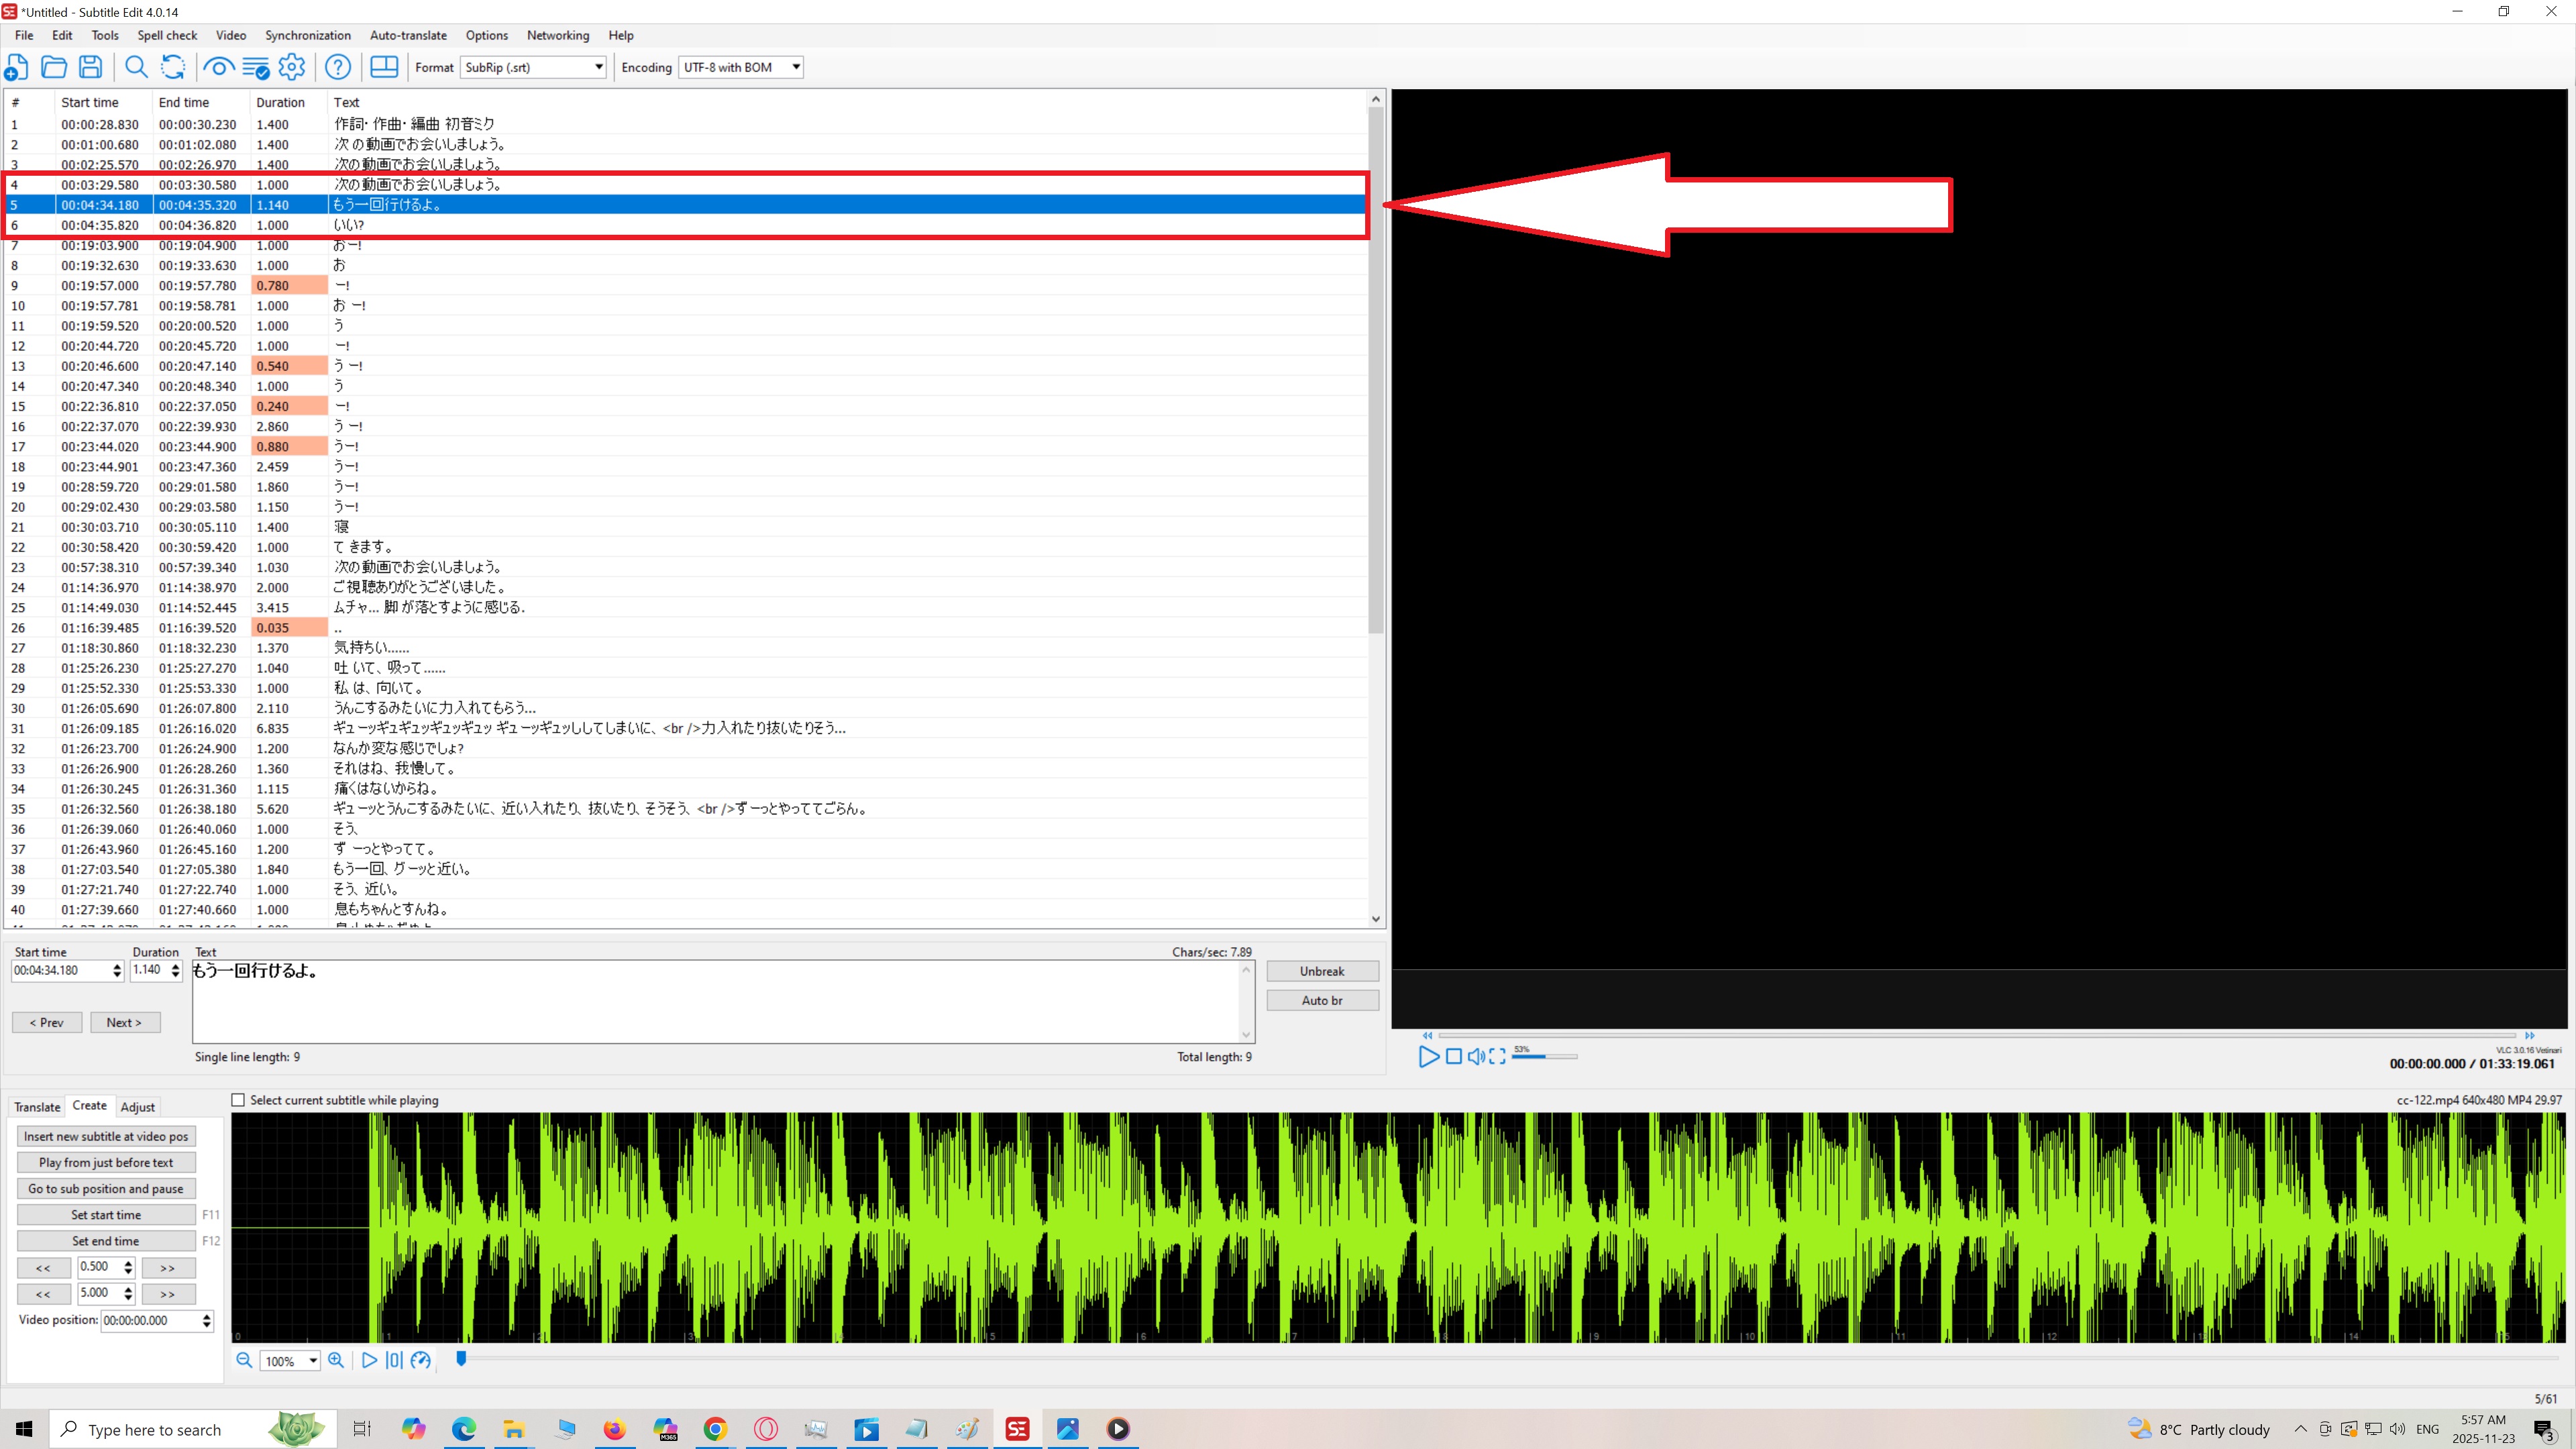Toggle fullscreen in the video player
2576x1449 pixels.
coord(1497,1056)
